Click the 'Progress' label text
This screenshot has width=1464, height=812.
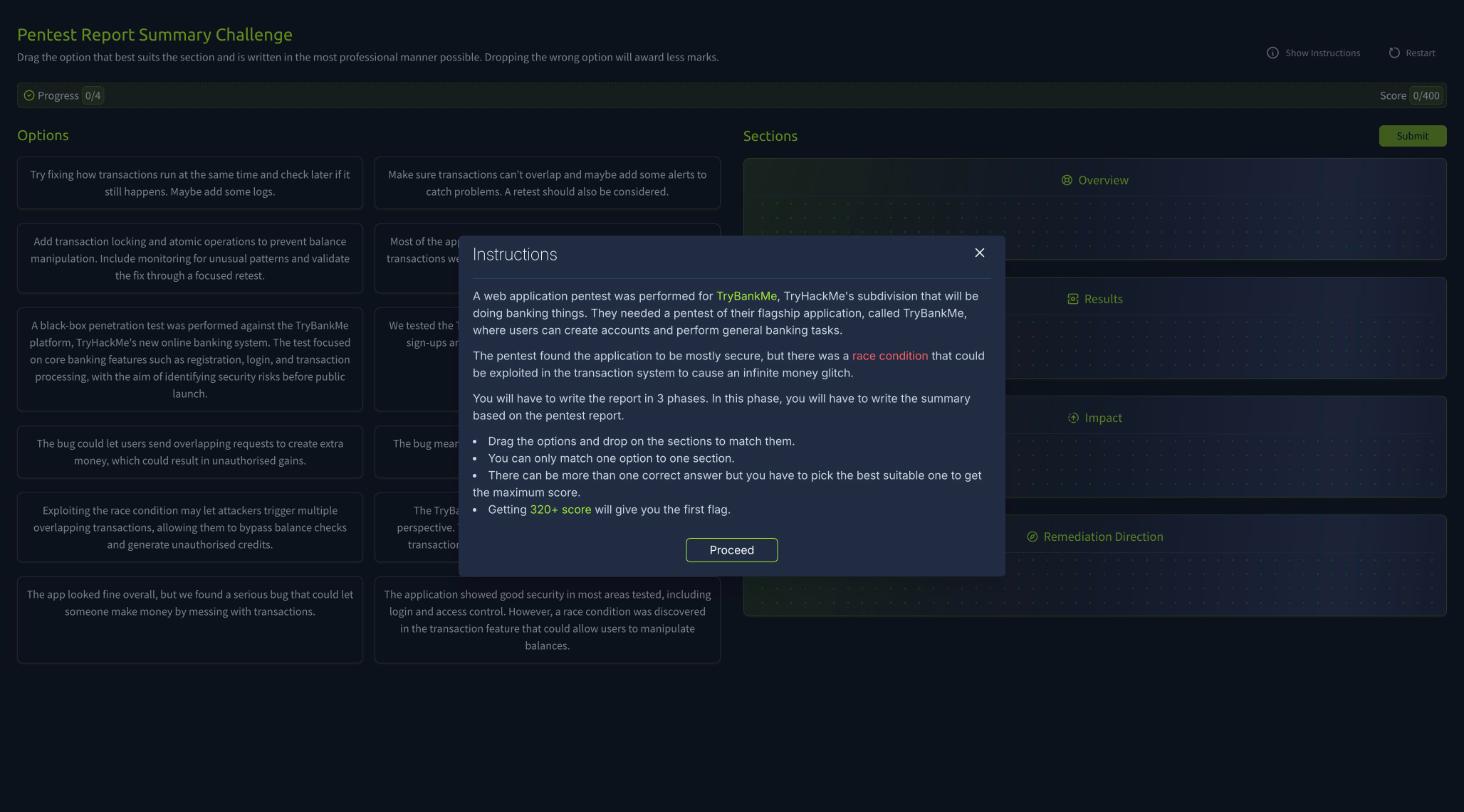(x=58, y=96)
